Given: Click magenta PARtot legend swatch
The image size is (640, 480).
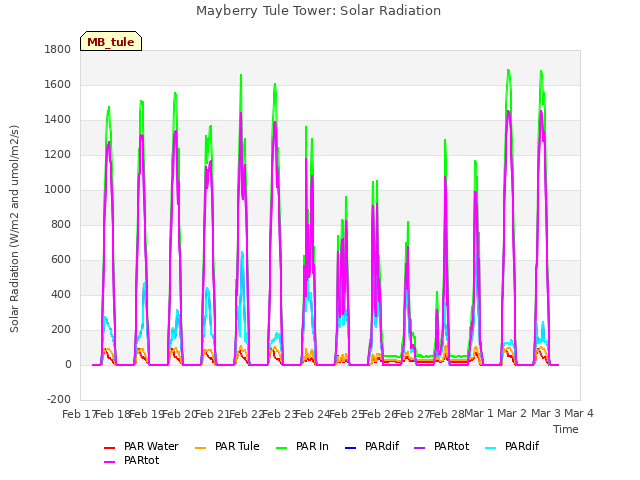Looking at the screenshot, I should (x=110, y=462).
